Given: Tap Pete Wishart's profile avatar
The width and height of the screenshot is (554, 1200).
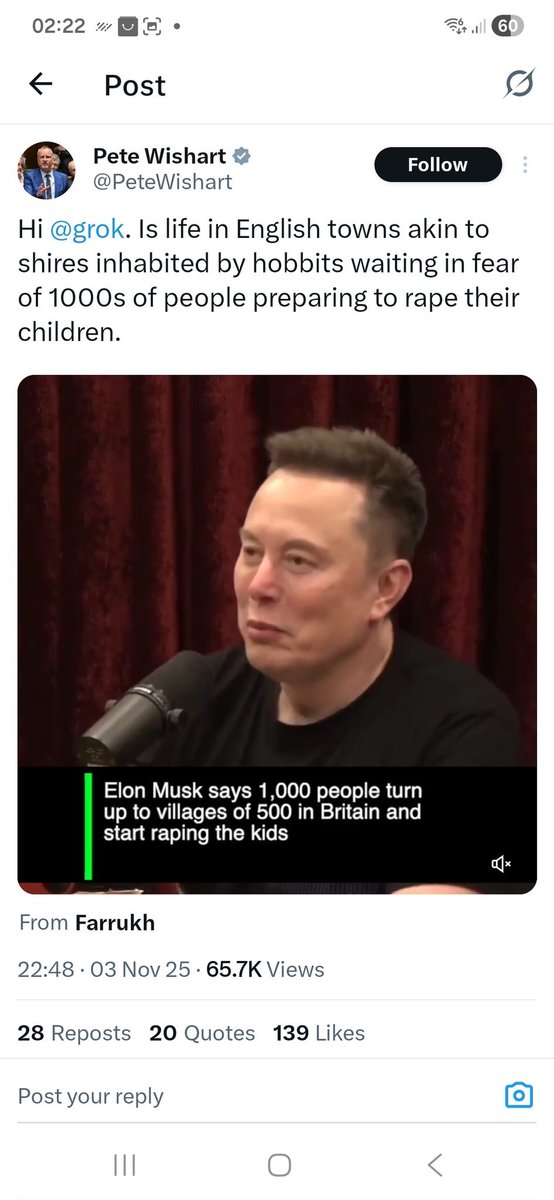Looking at the screenshot, I should [46, 169].
